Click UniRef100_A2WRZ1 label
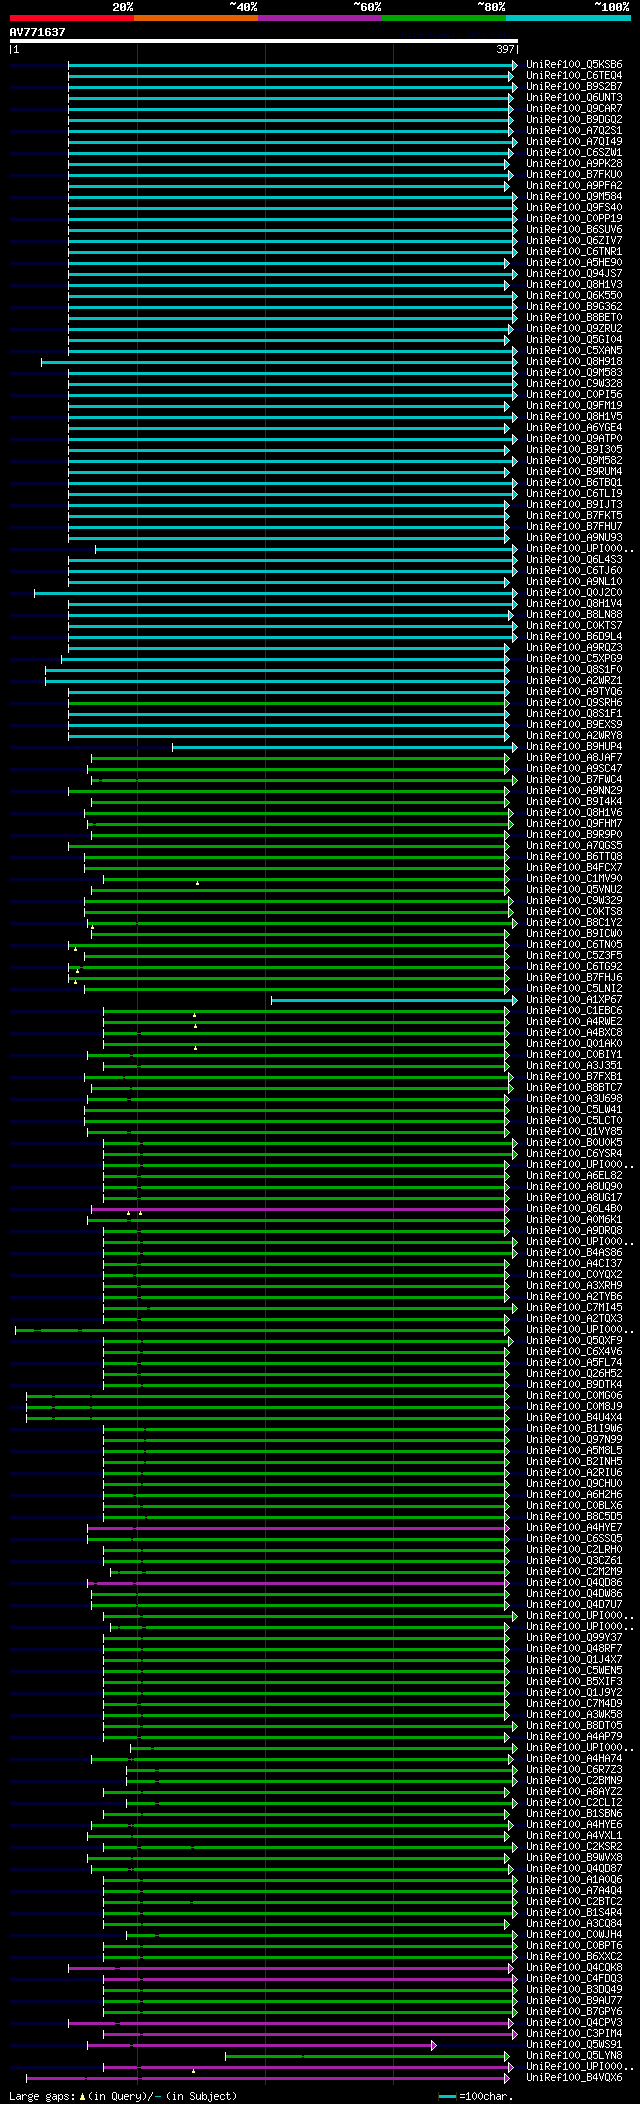Image resolution: width=640 pixels, height=2104 pixels. [x=574, y=681]
